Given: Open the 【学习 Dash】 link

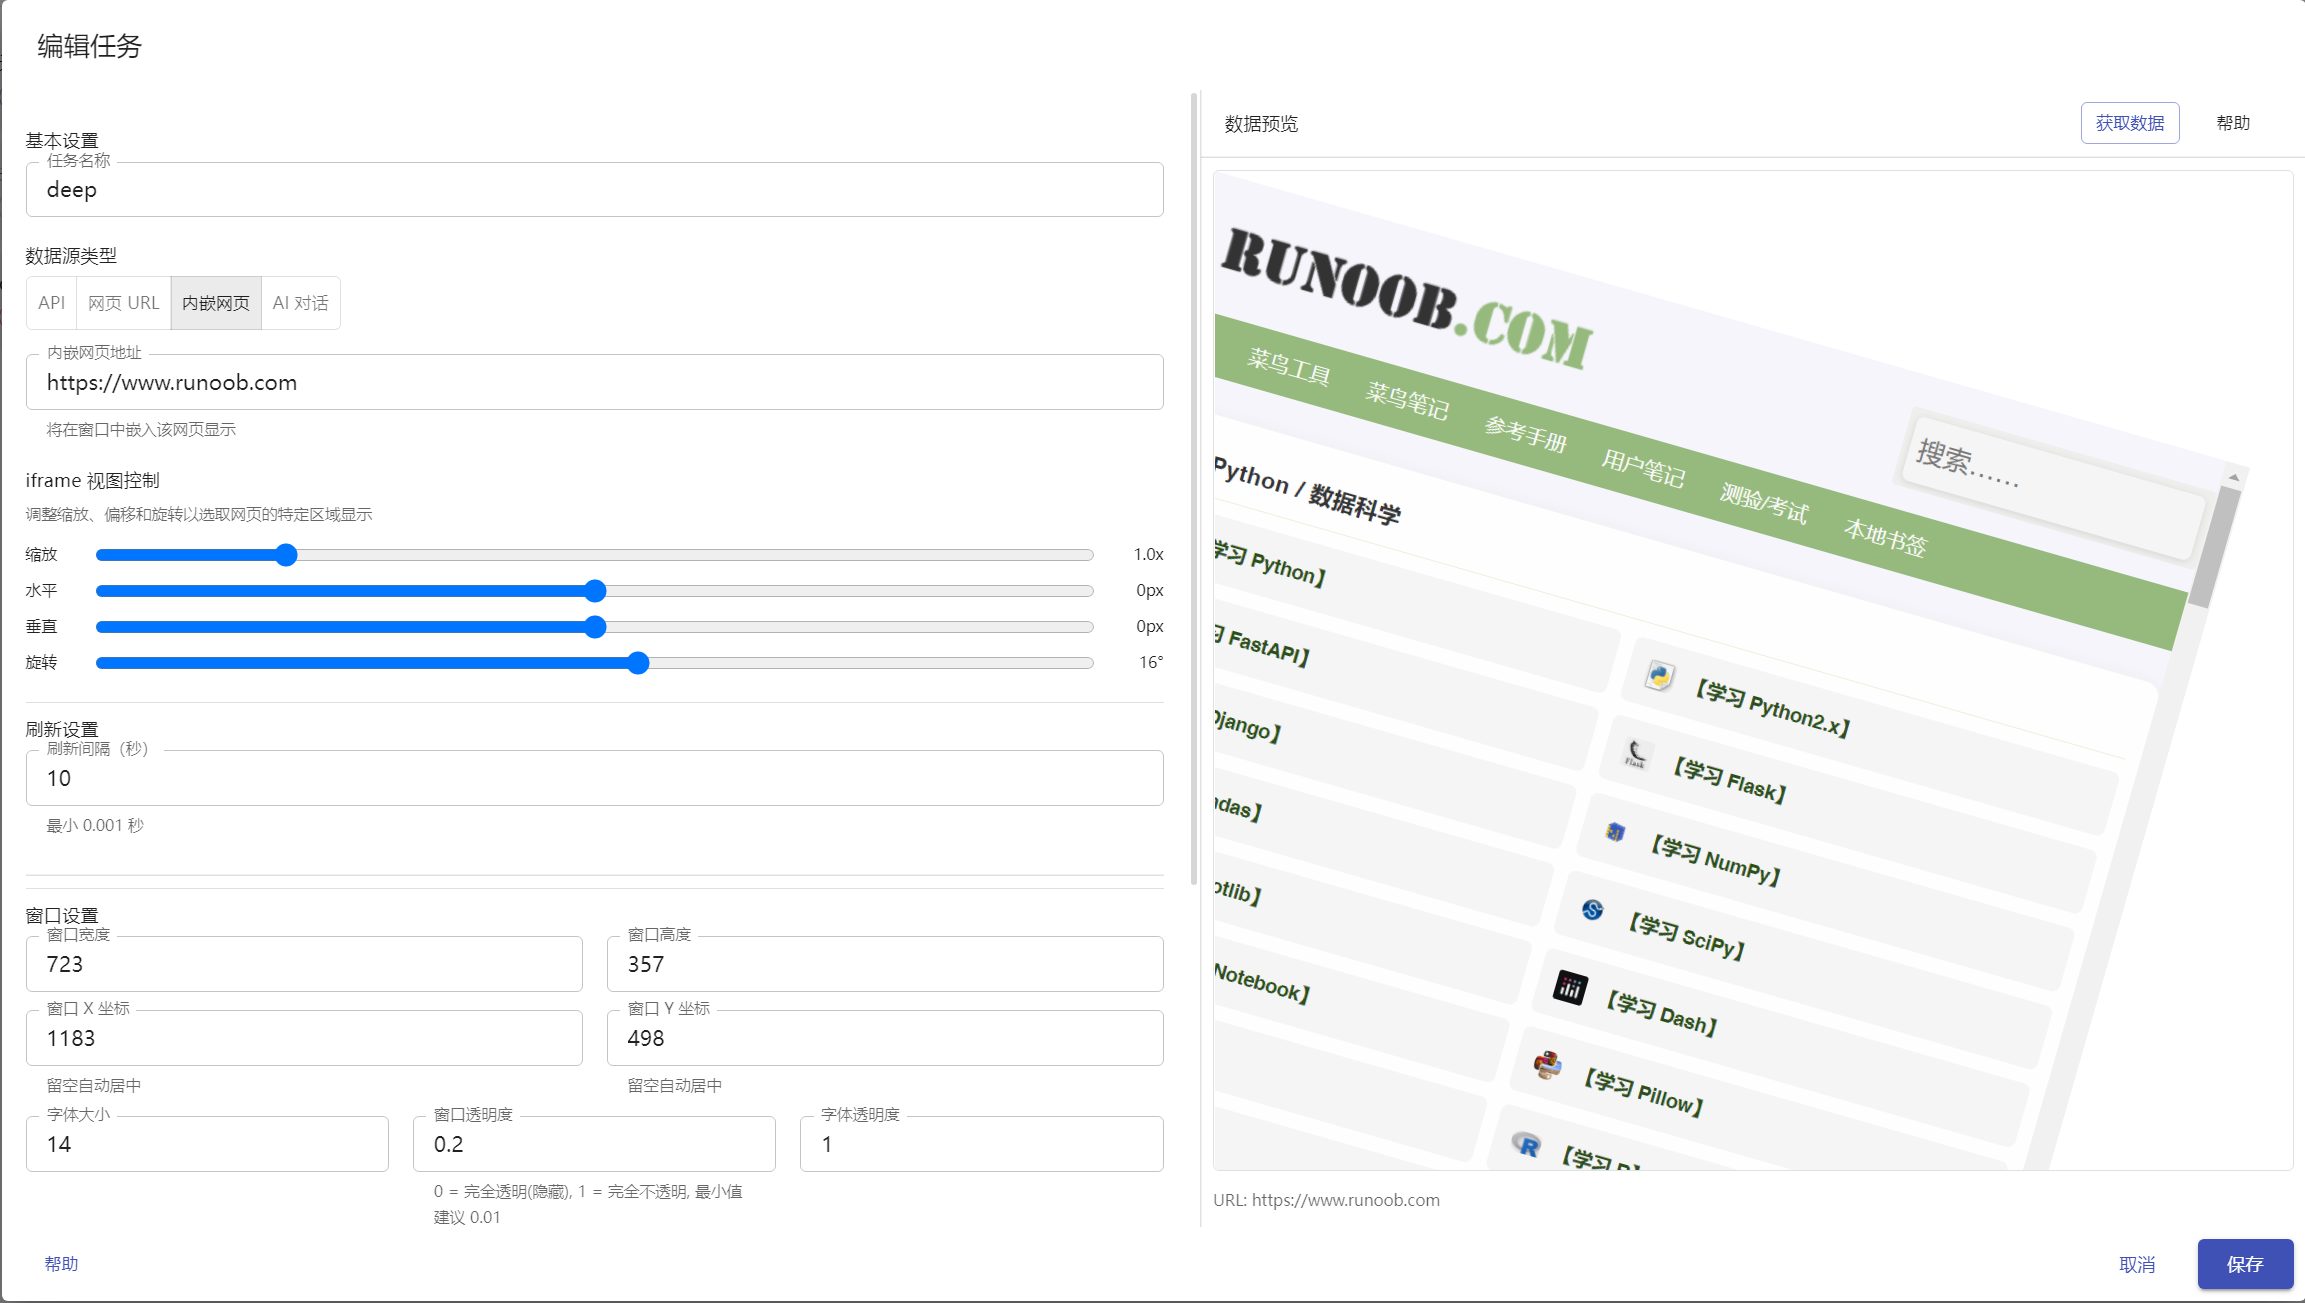Looking at the screenshot, I should click(1661, 1013).
